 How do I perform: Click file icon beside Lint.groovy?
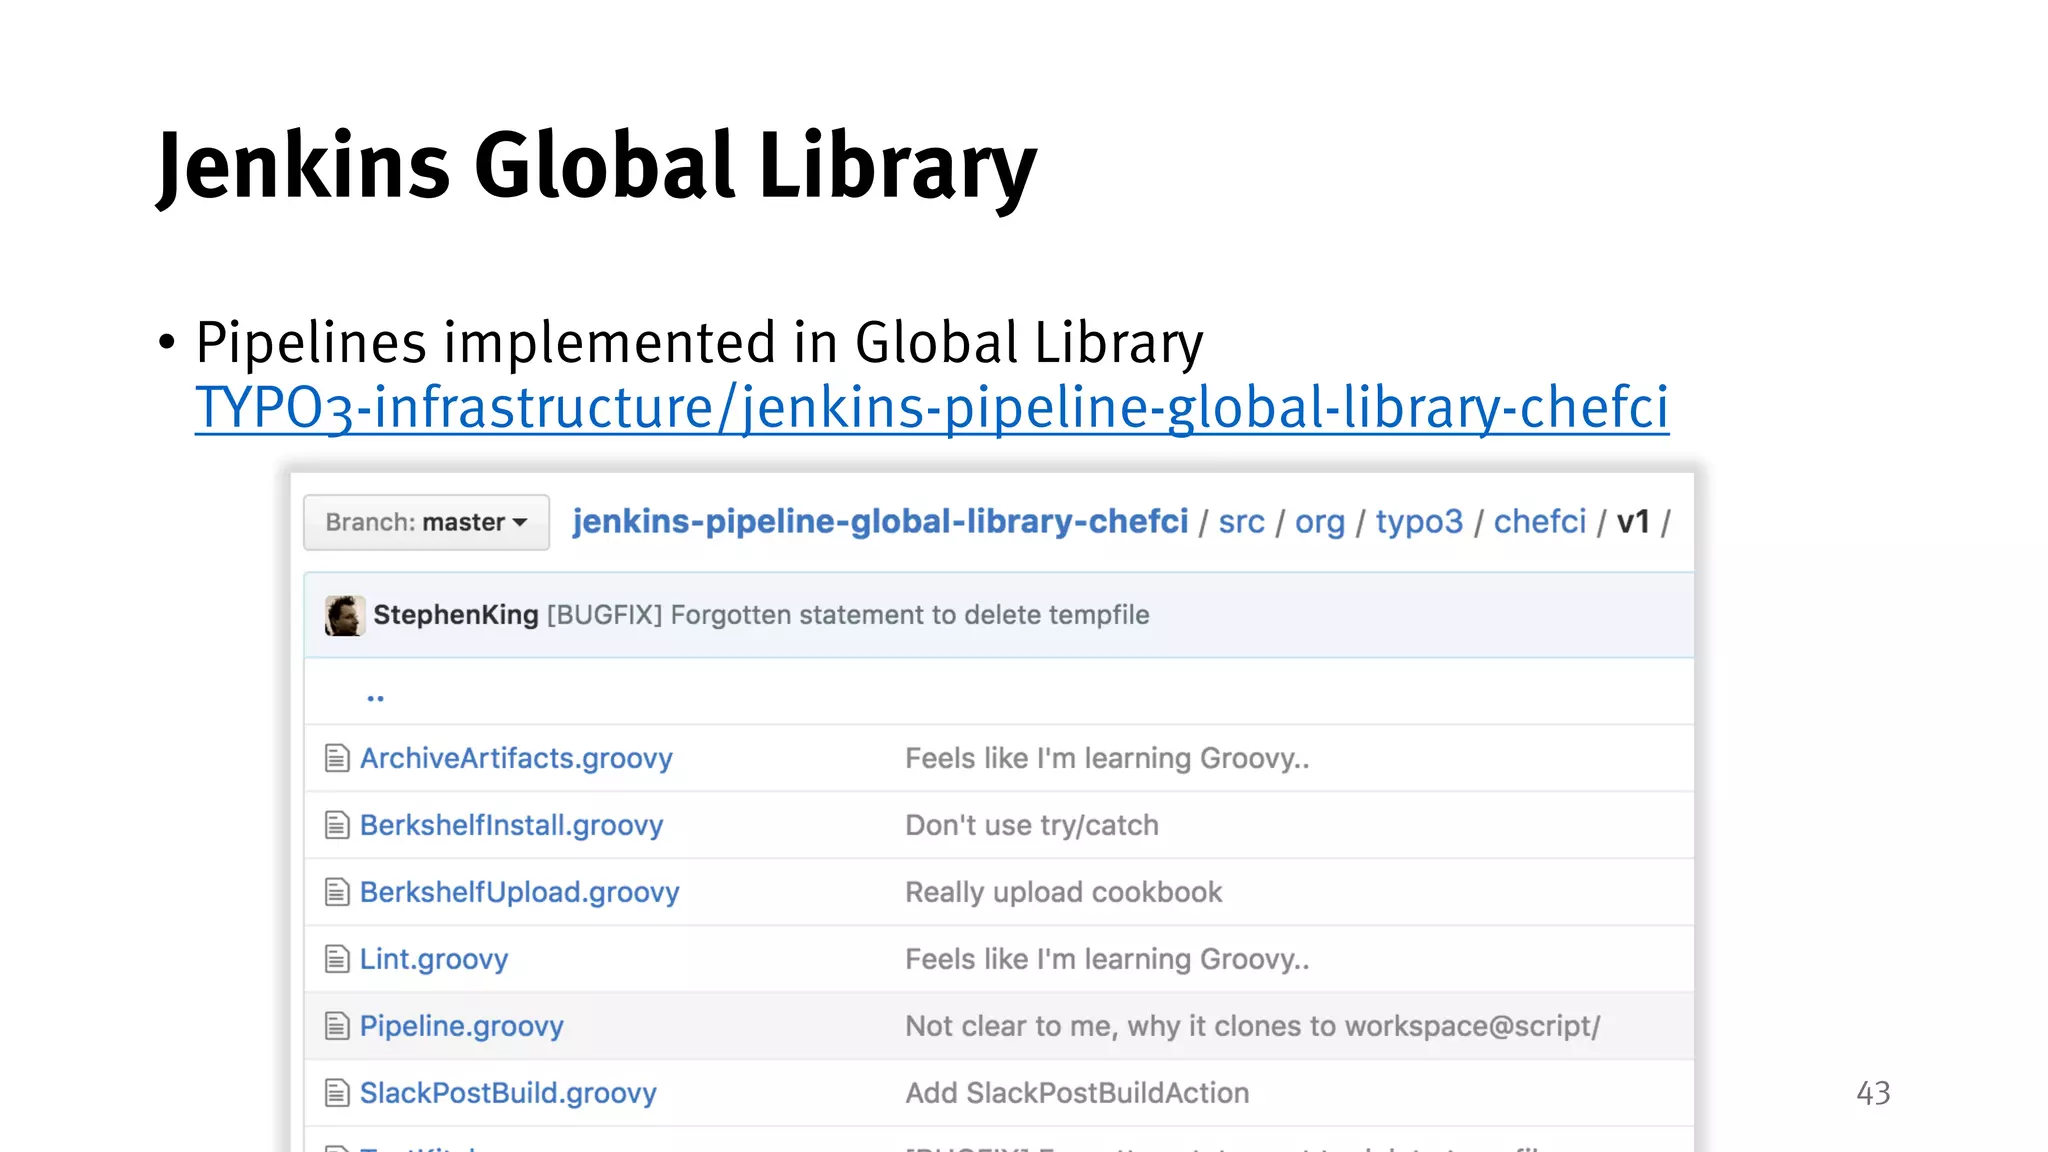click(337, 960)
